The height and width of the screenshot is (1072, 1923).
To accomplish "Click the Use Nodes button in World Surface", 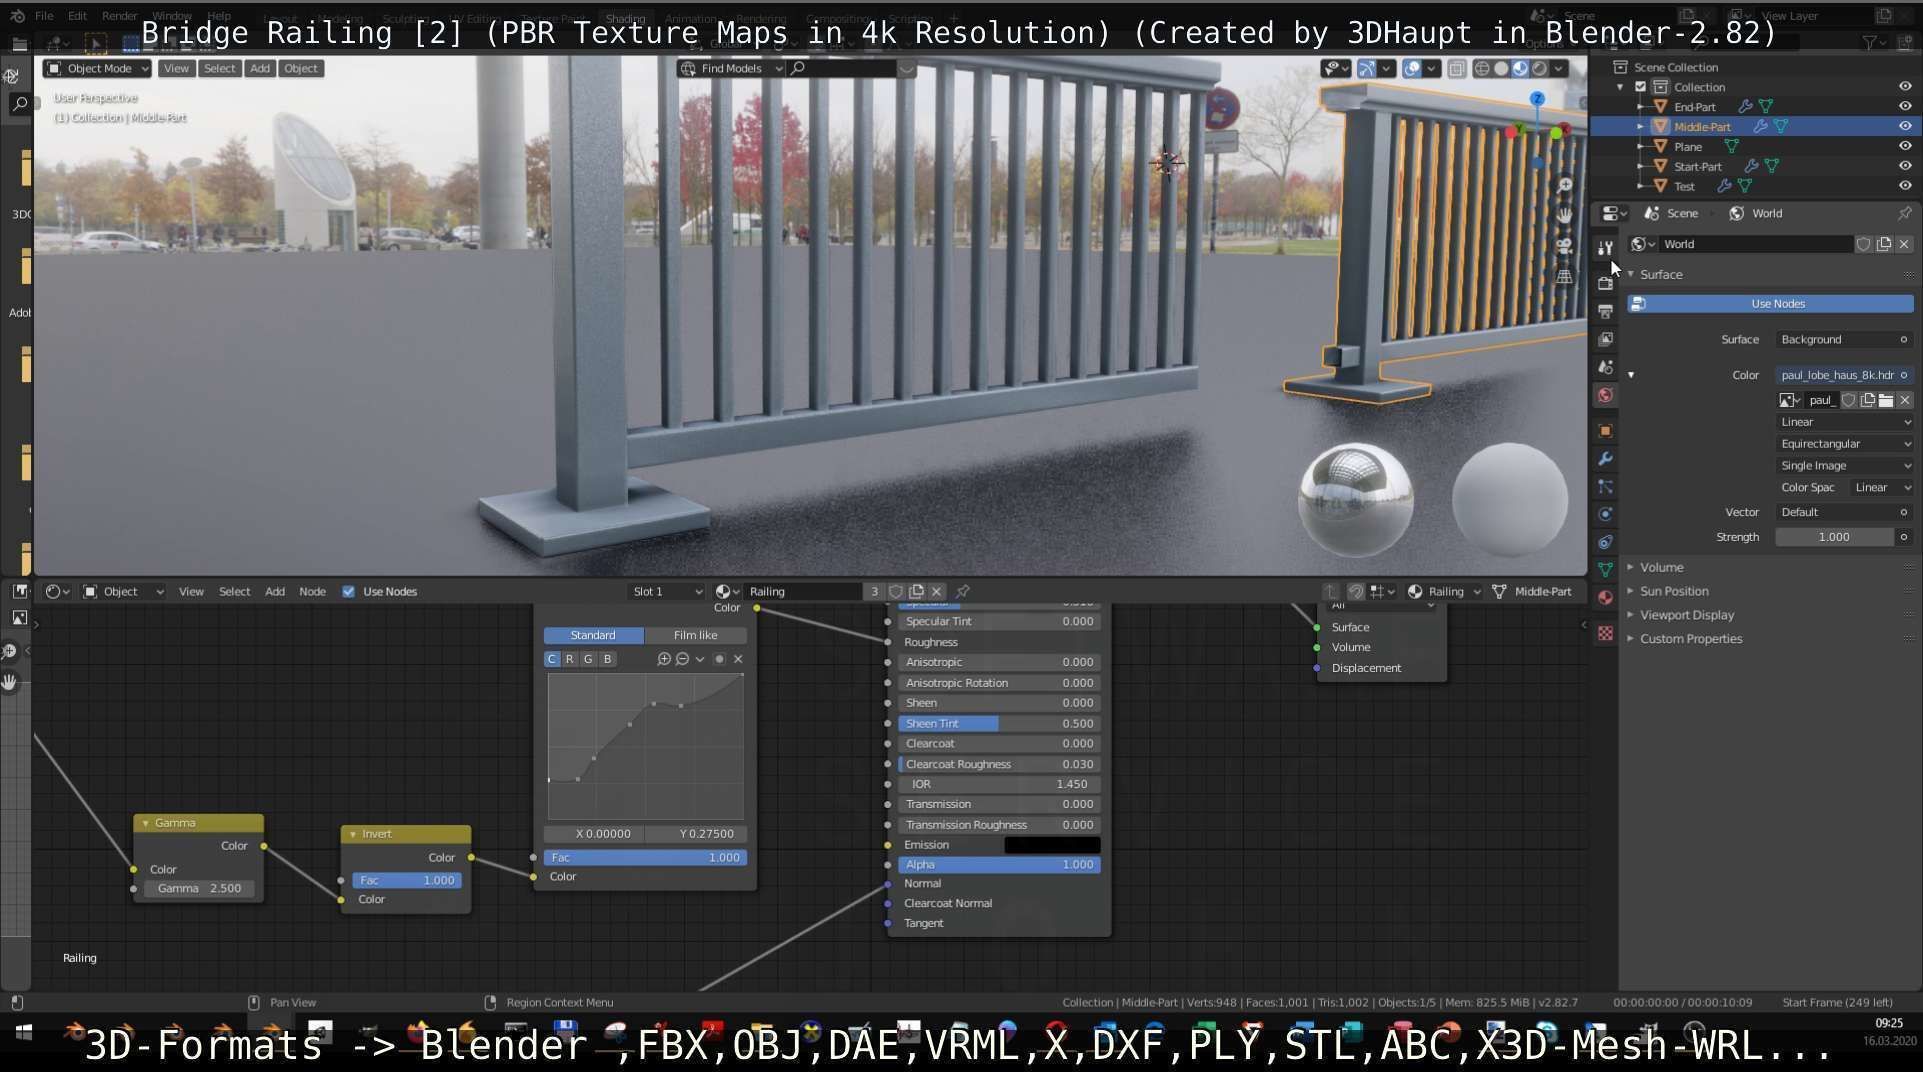I will point(1771,304).
